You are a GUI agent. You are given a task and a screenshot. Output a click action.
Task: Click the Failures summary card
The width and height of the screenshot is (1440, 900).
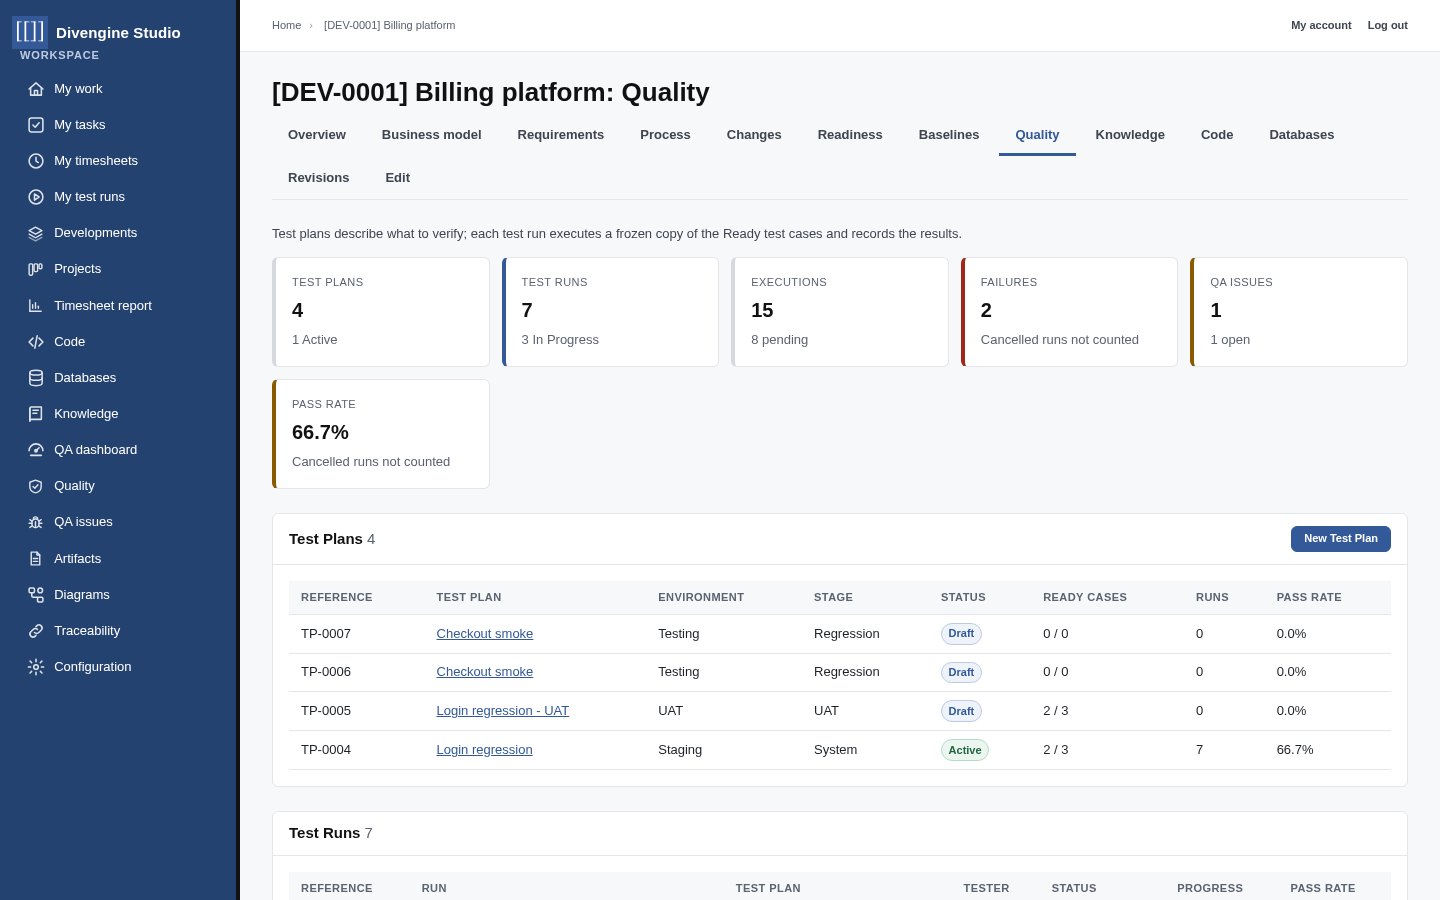pyautogui.click(x=1070, y=312)
